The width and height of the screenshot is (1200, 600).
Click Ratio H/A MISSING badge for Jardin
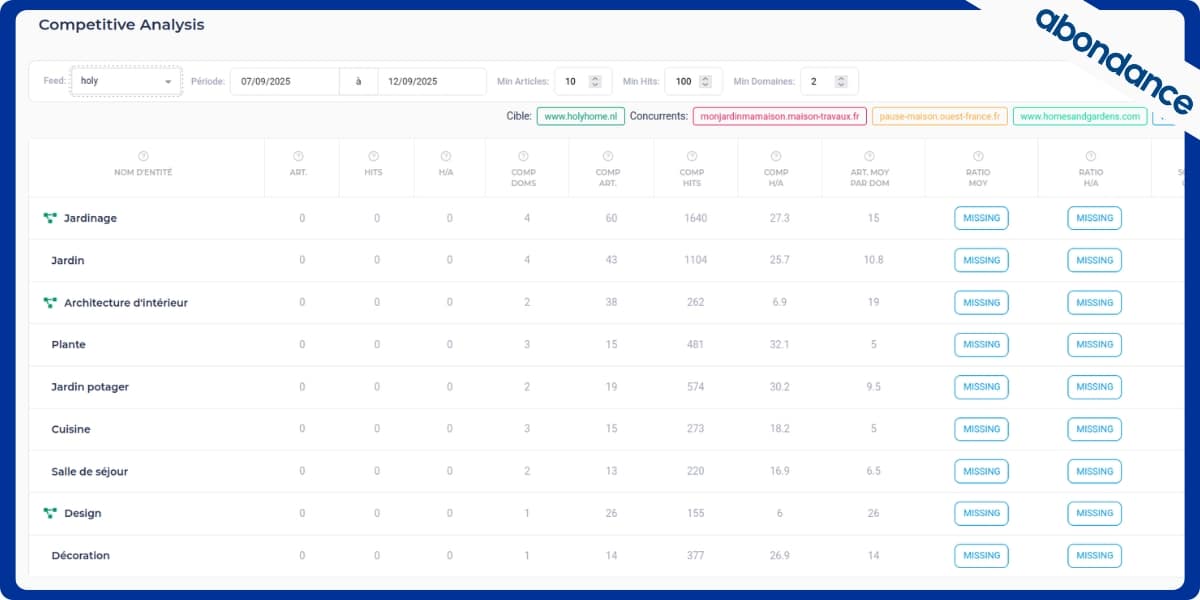tap(1094, 260)
